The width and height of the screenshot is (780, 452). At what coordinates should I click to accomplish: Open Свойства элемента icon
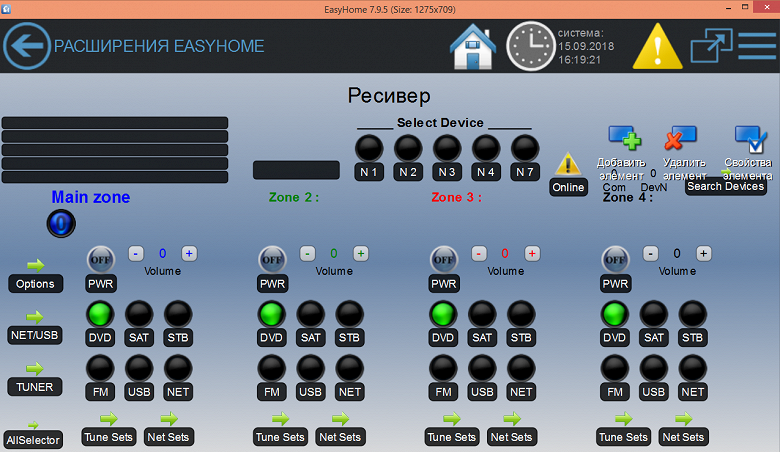click(x=751, y=139)
